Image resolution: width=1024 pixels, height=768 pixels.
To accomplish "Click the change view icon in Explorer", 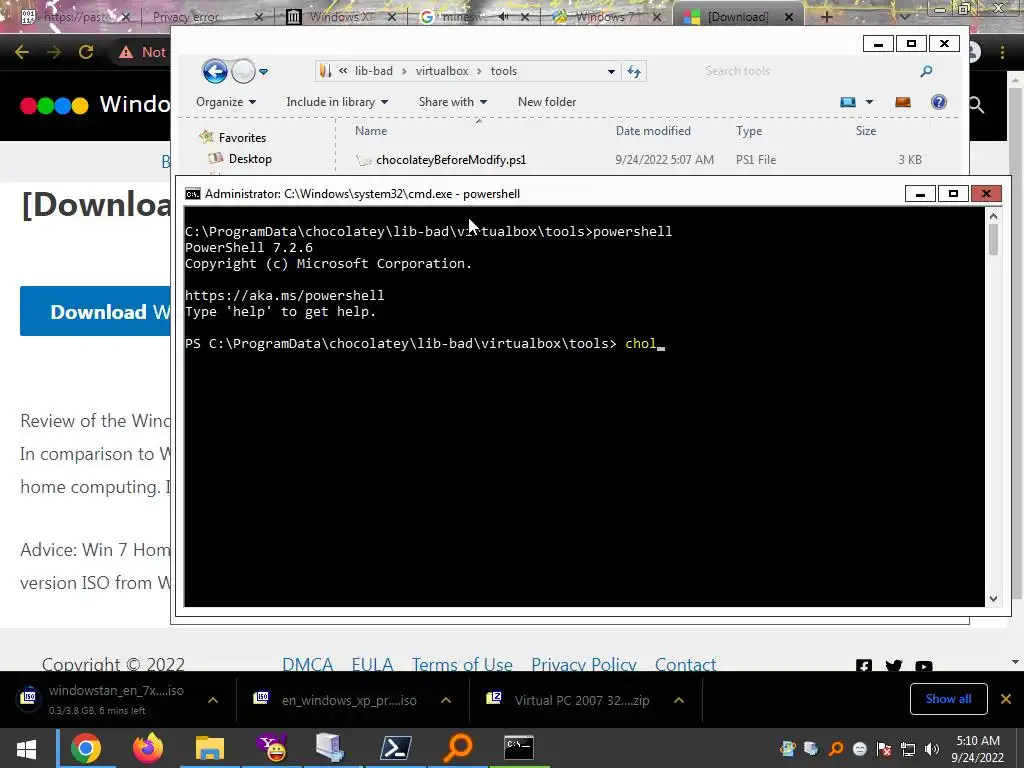I will (x=848, y=102).
